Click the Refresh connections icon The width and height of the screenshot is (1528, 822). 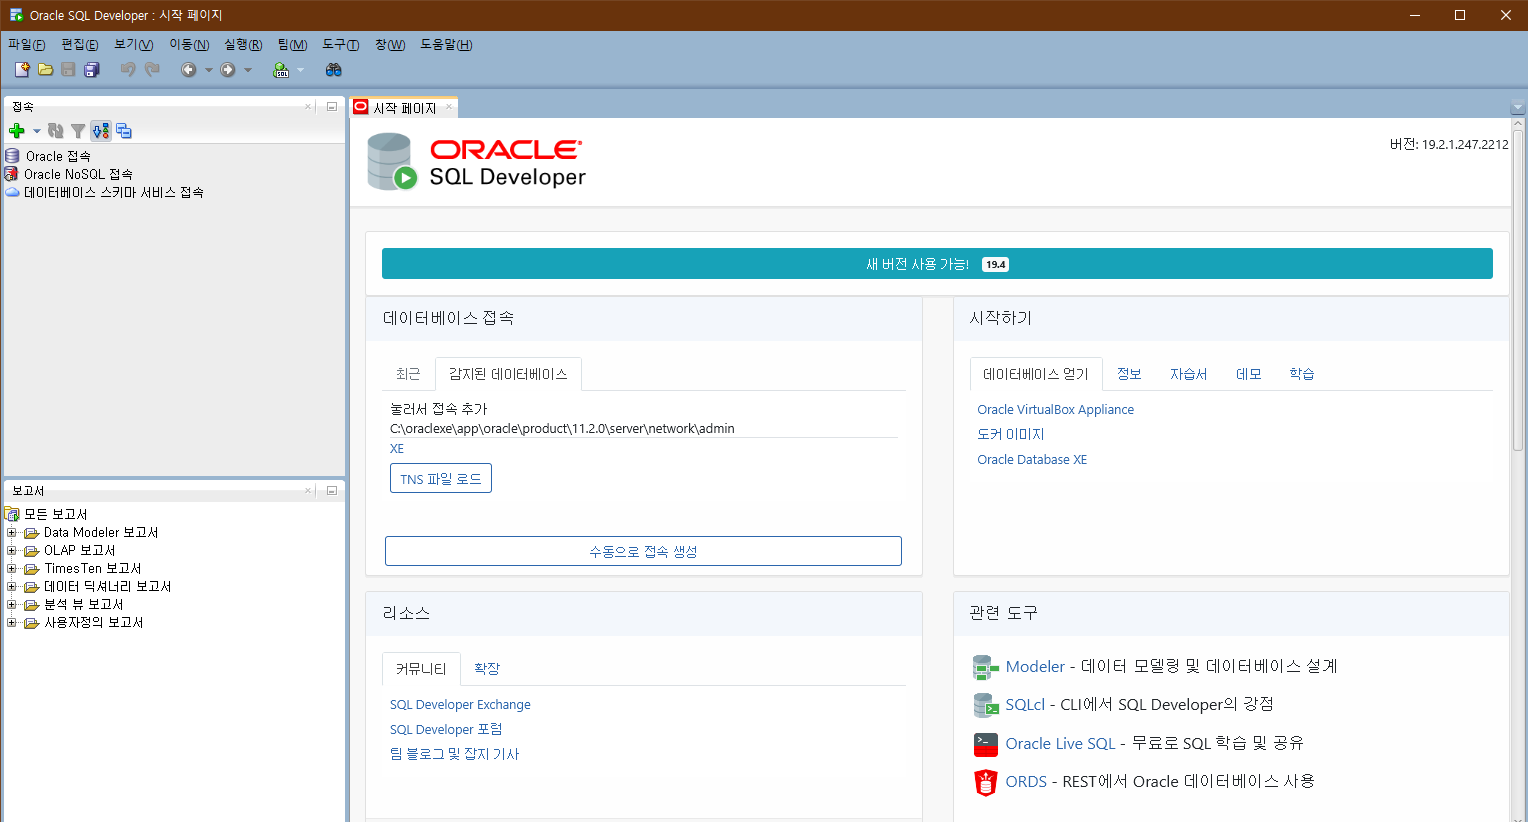(x=56, y=131)
